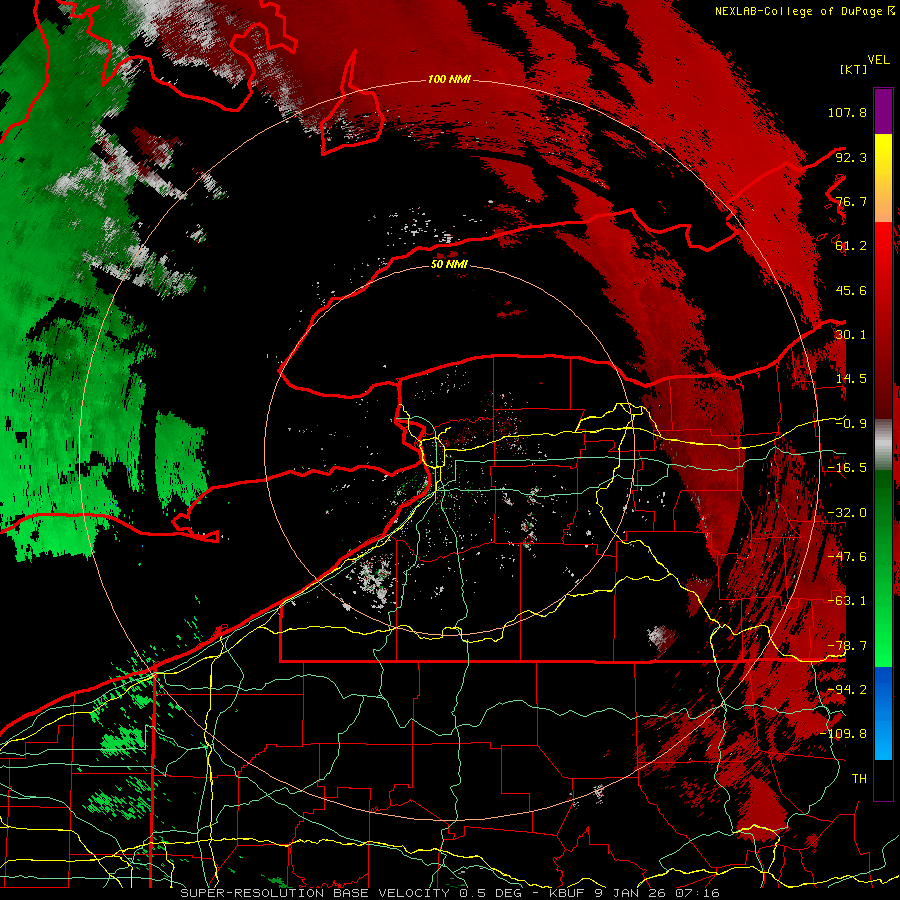Select the -47.6 legend value
The height and width of the screenshot is (900, 900).
847,557
